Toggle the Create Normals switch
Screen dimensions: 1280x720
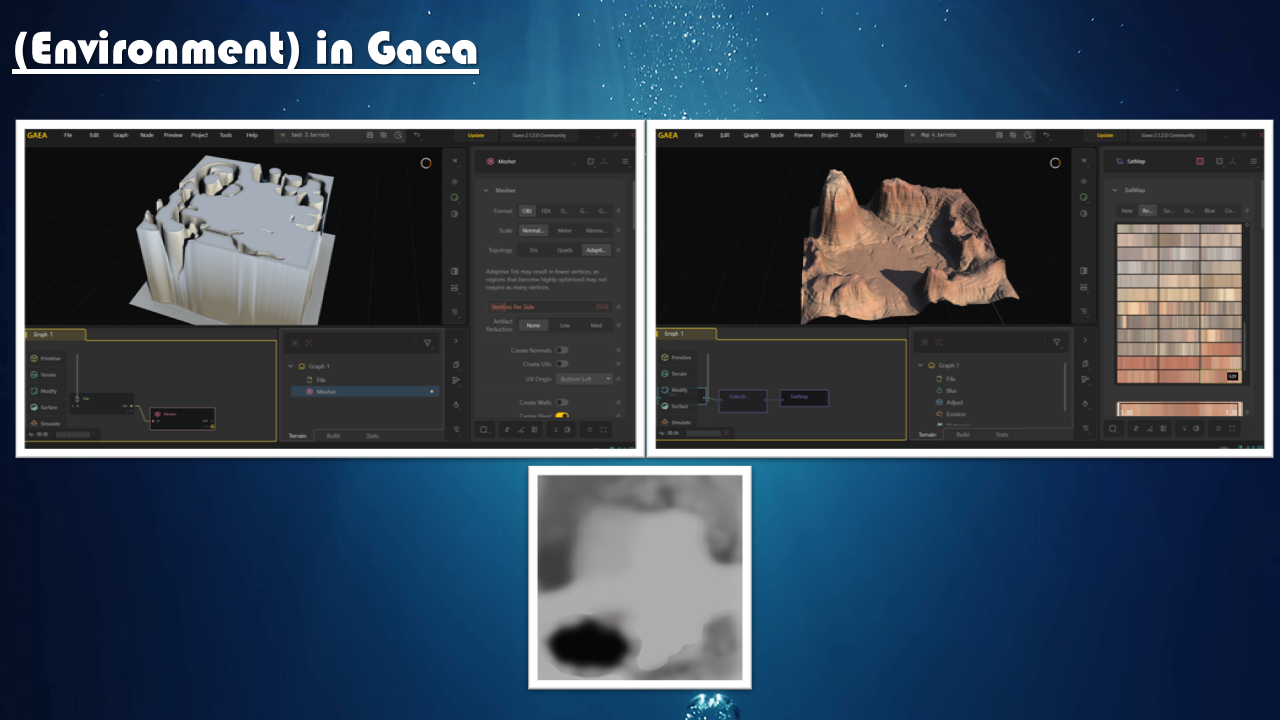click(562, 350)
